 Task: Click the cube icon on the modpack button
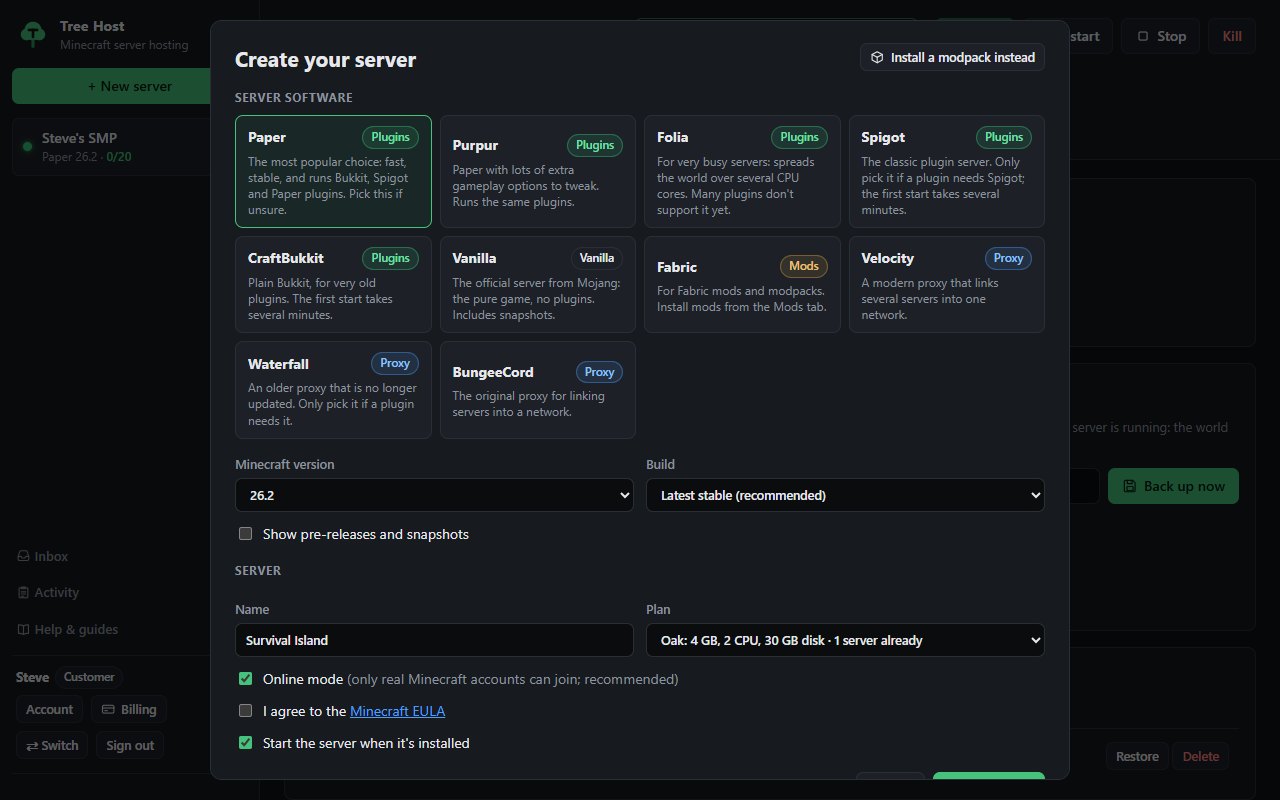(877, 57)
